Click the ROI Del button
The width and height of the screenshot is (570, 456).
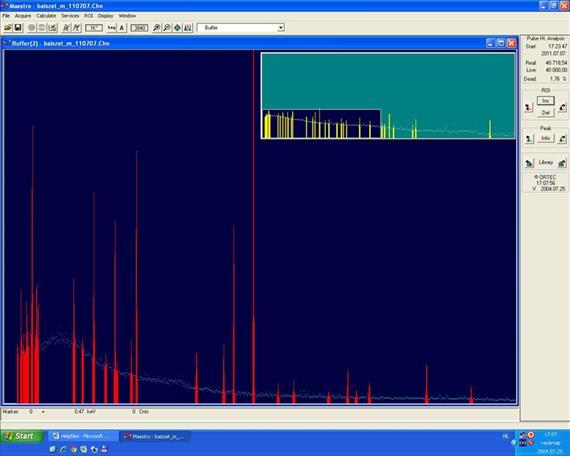(x=546, y=112)
